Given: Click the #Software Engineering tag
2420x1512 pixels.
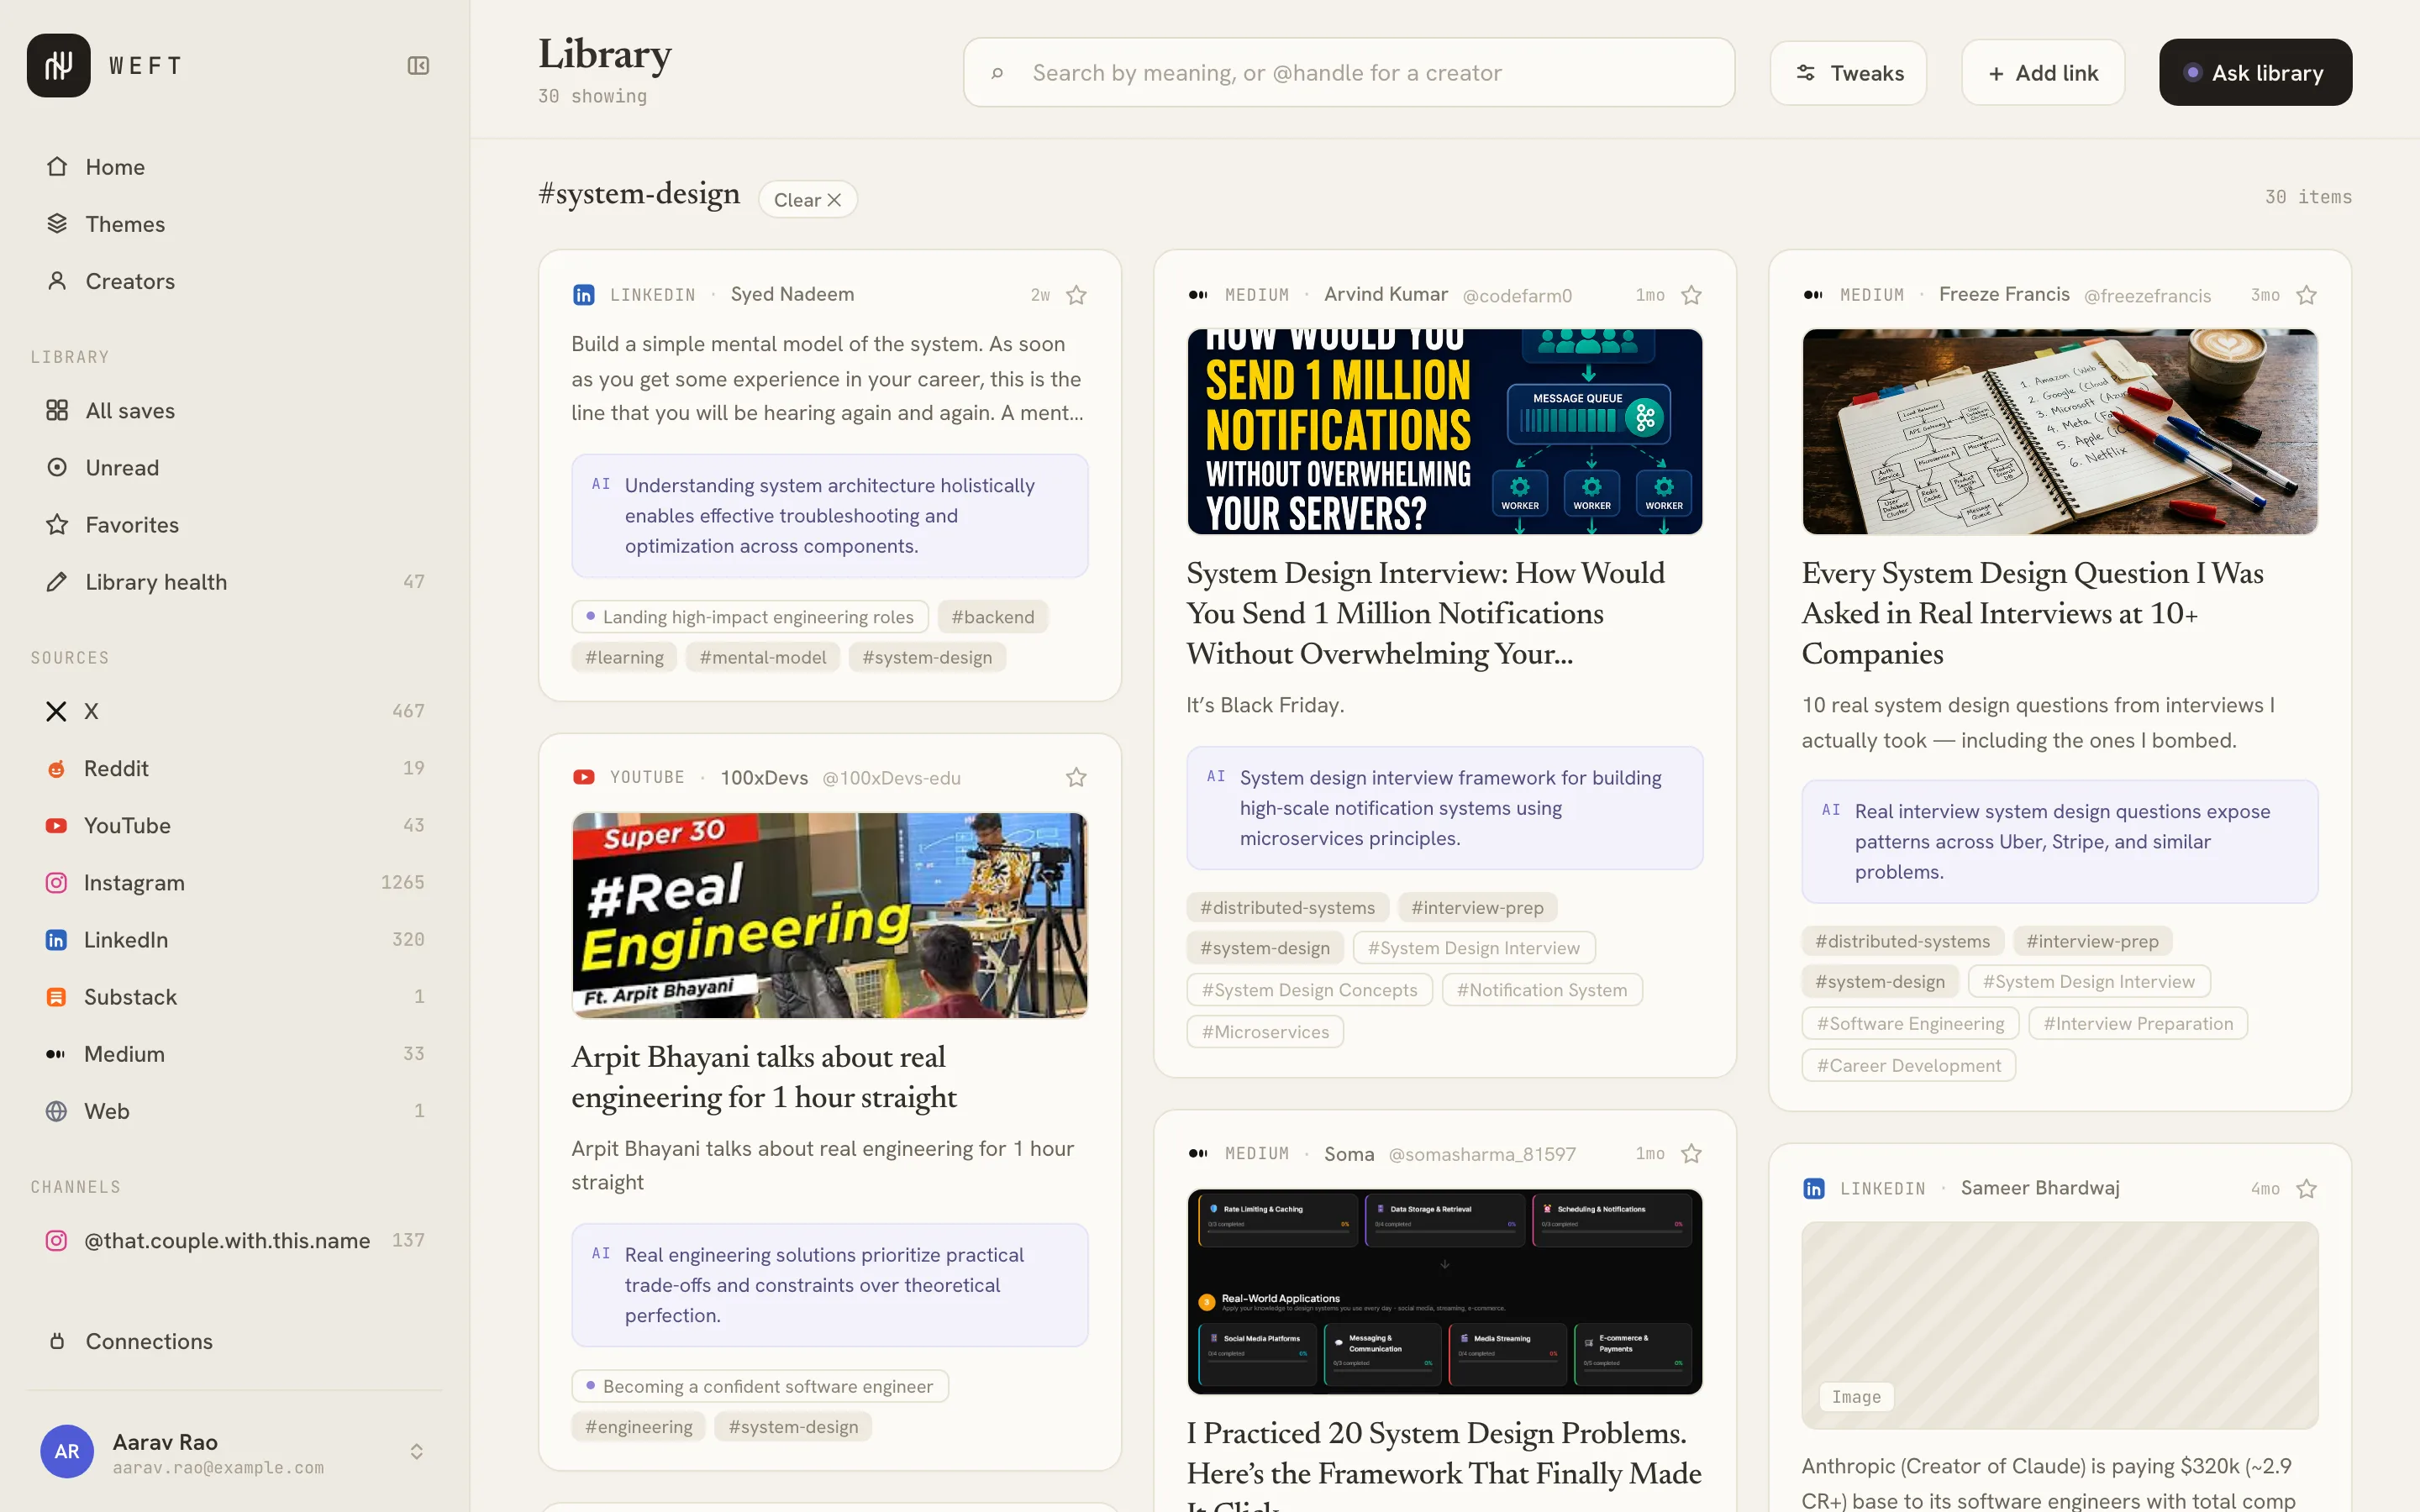Looking at the screenshot, I should (x=1910, y=1023).
